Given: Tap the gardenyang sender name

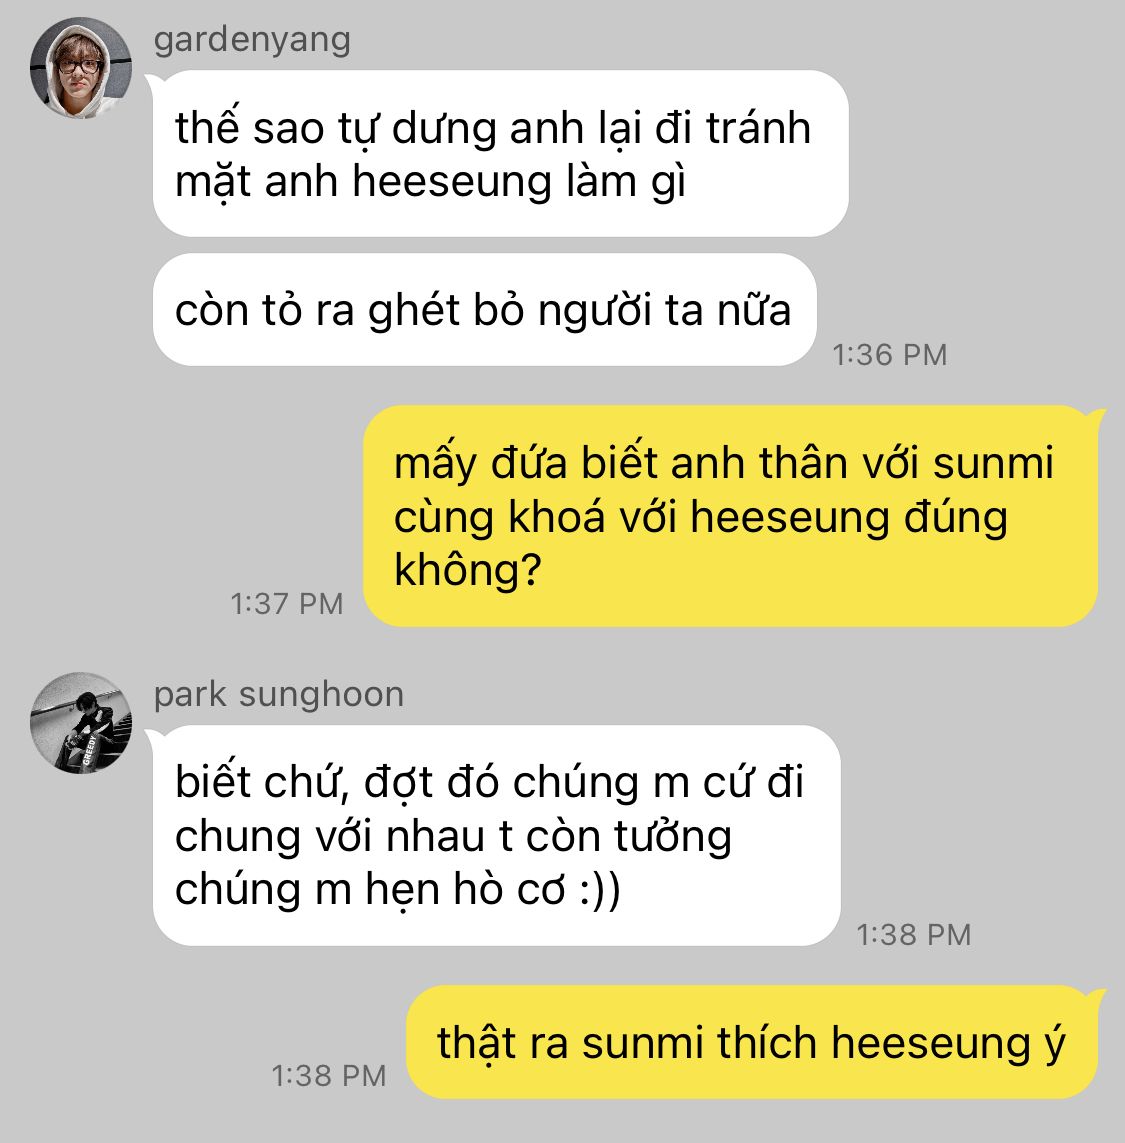Looking at the screenshot, I should pos(252,40).
